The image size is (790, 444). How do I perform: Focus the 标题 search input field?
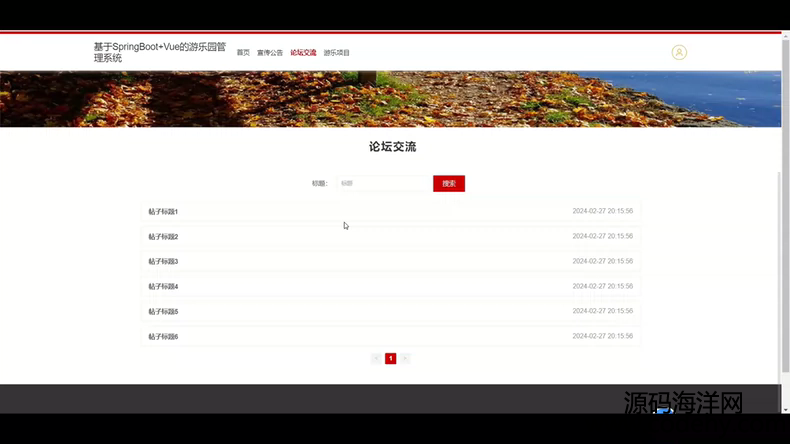pos(382,183)
